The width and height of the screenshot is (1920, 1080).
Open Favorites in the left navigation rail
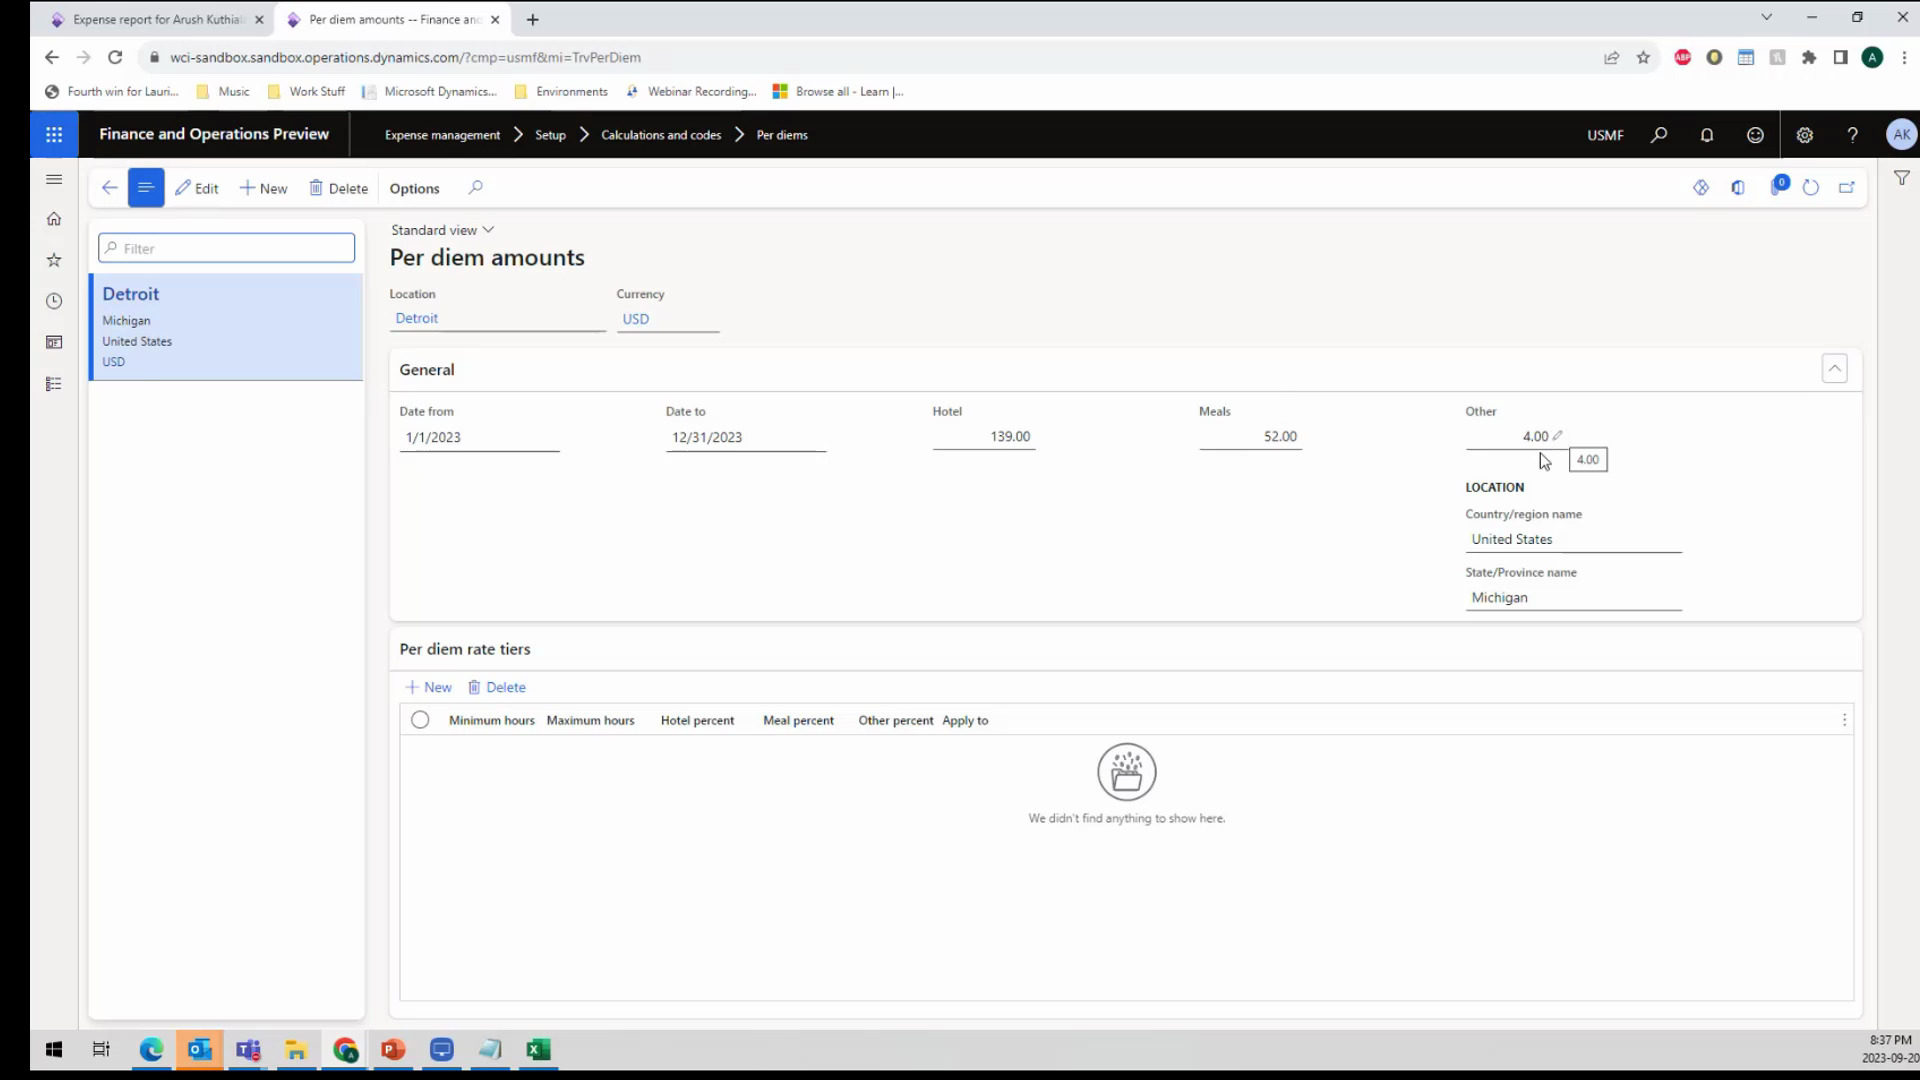click(x=54, y=260)
